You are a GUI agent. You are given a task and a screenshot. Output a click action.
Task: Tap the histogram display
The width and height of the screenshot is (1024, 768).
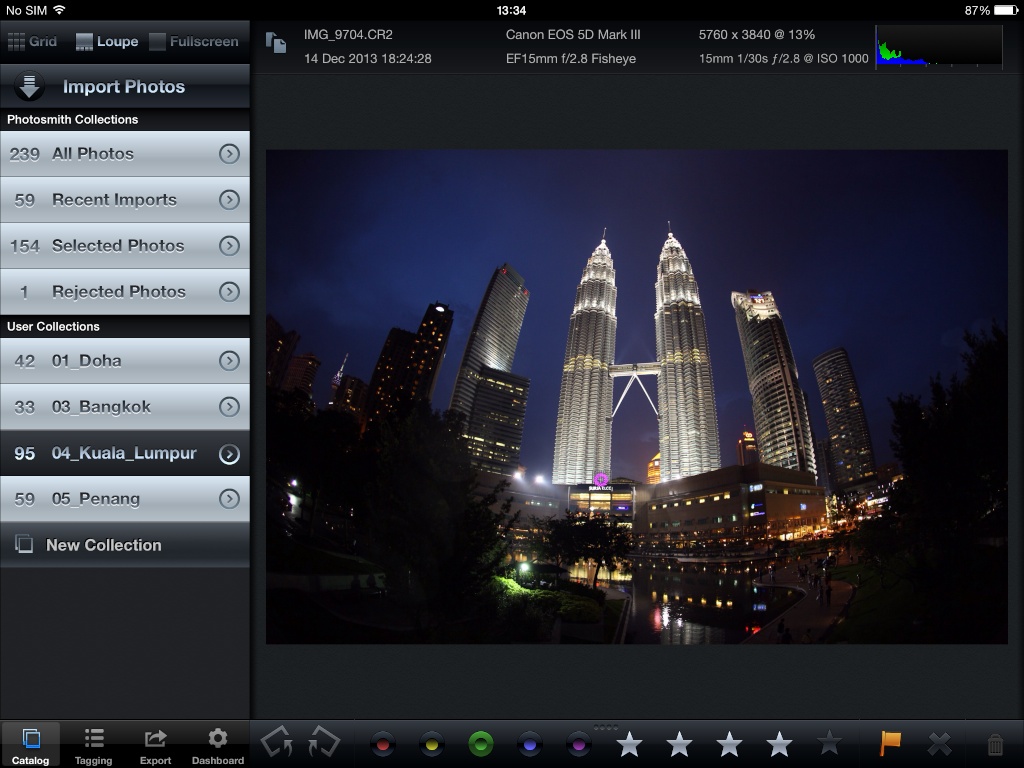coord(938,46)
